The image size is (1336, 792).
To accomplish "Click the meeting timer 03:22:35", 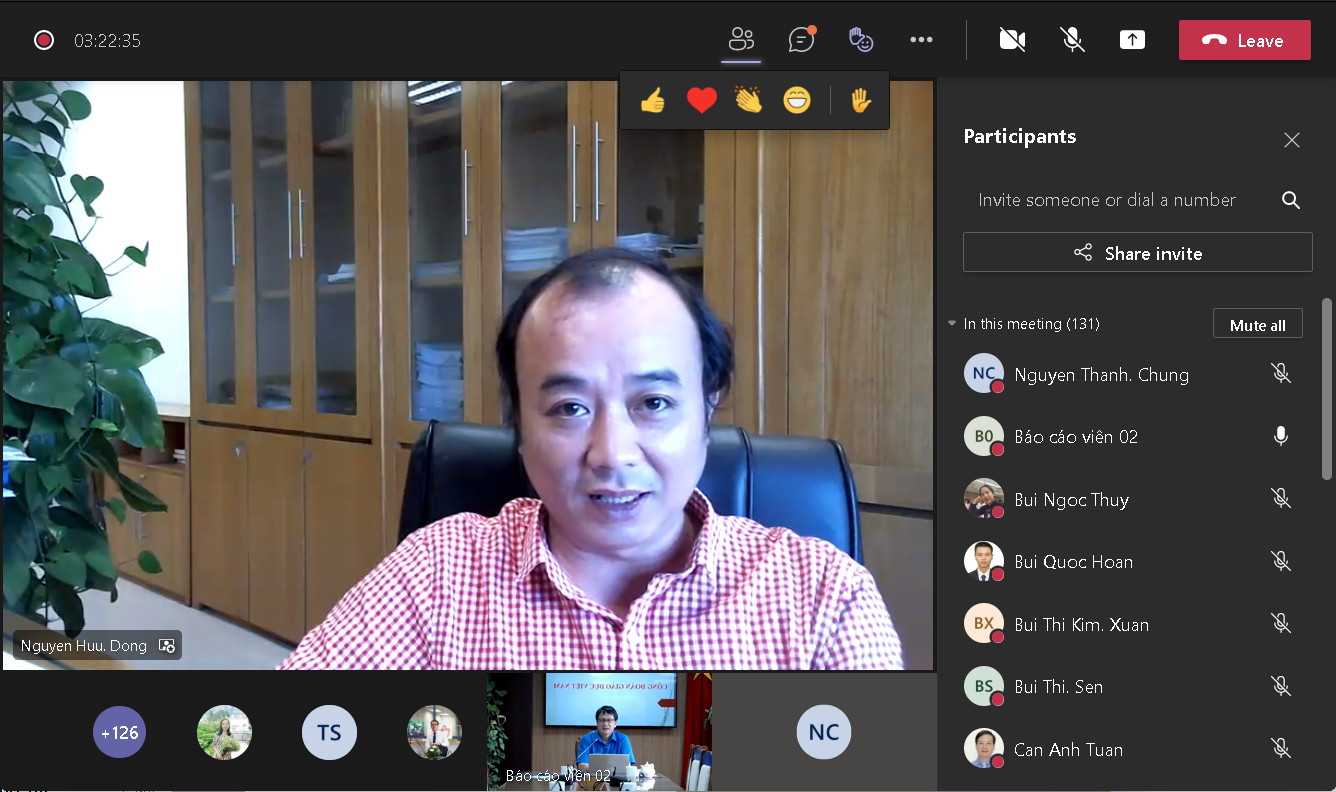I will [107, 41].
